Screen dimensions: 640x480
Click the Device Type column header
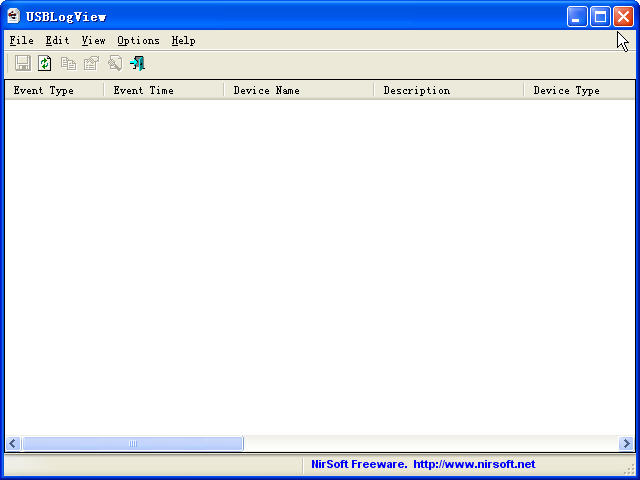578,90
